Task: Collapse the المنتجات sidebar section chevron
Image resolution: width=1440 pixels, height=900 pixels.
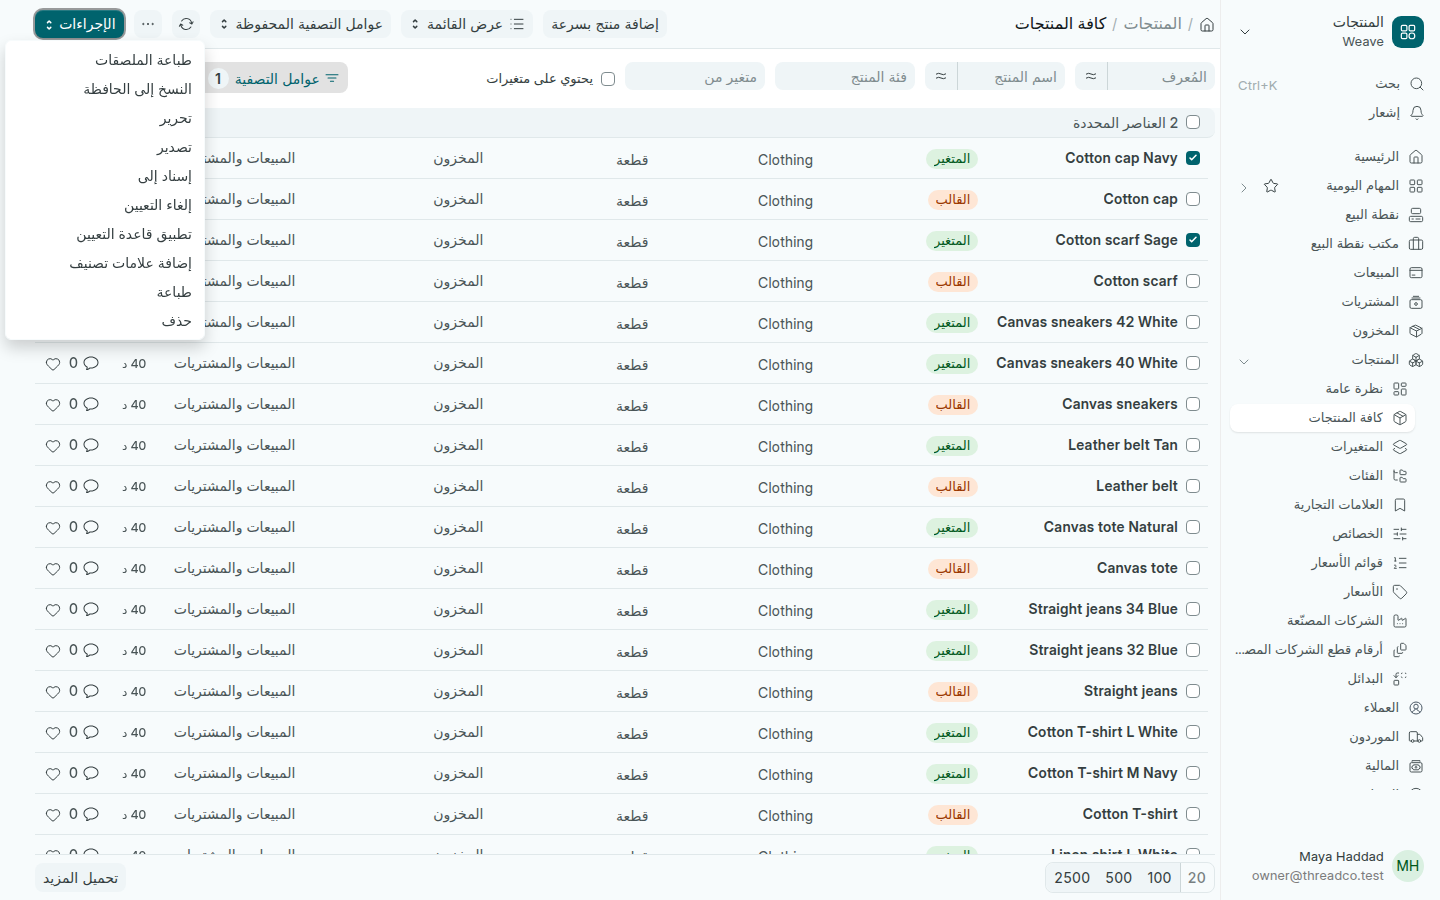Action: pos(1244,360)
